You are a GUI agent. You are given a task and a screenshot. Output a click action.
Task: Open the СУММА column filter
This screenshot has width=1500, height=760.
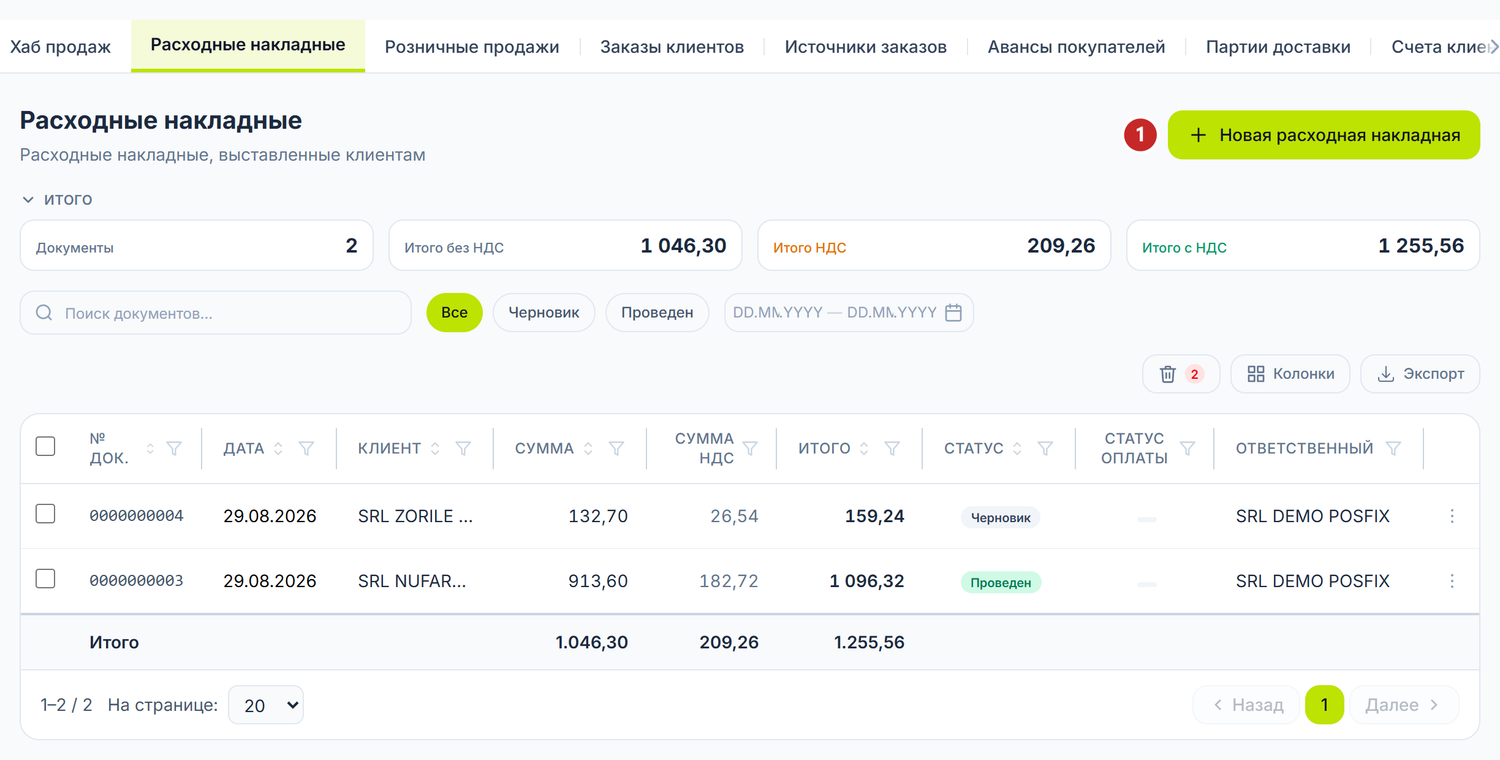617,449
